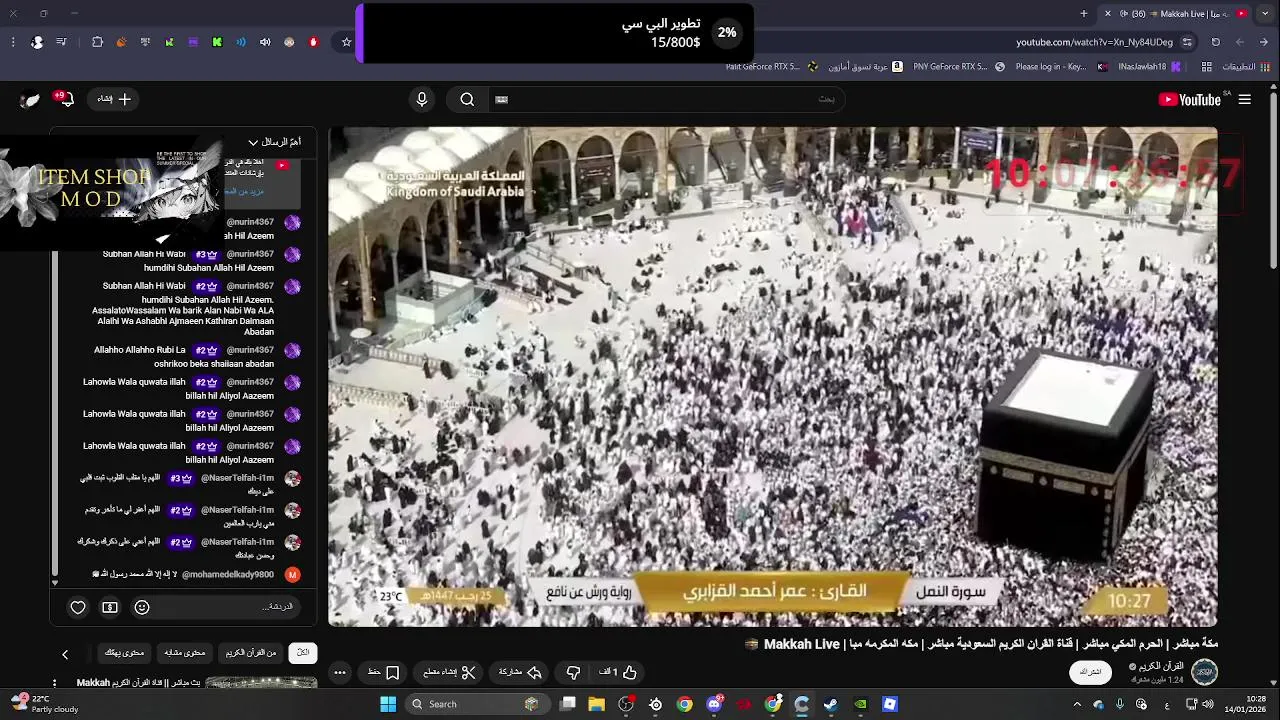Open the Extensions puzzle icon
The height and width of the screenshot is (720, 1280).
click(97, 42)
